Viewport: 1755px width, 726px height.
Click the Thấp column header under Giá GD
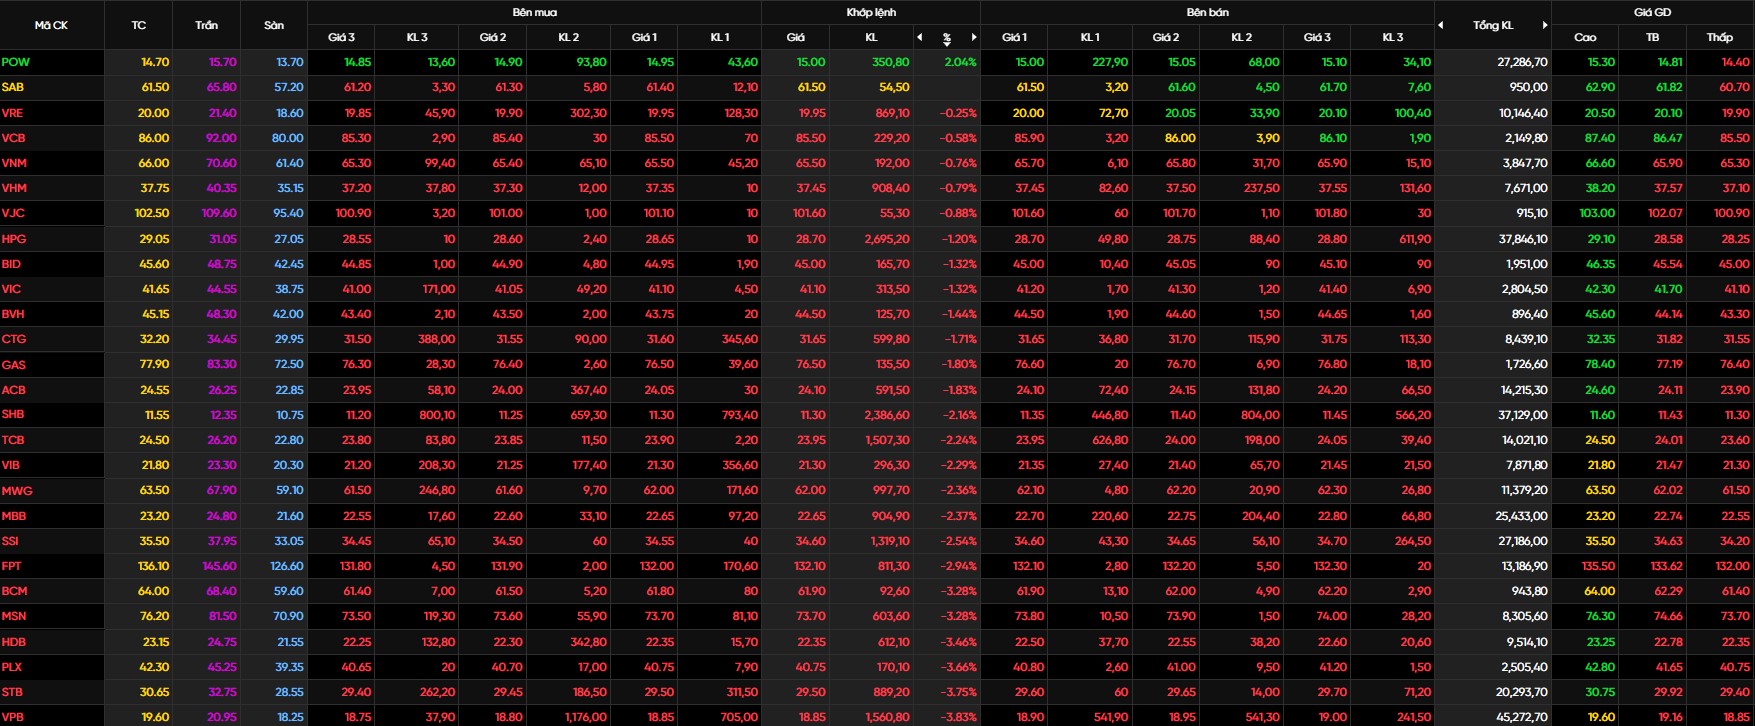1720,37
